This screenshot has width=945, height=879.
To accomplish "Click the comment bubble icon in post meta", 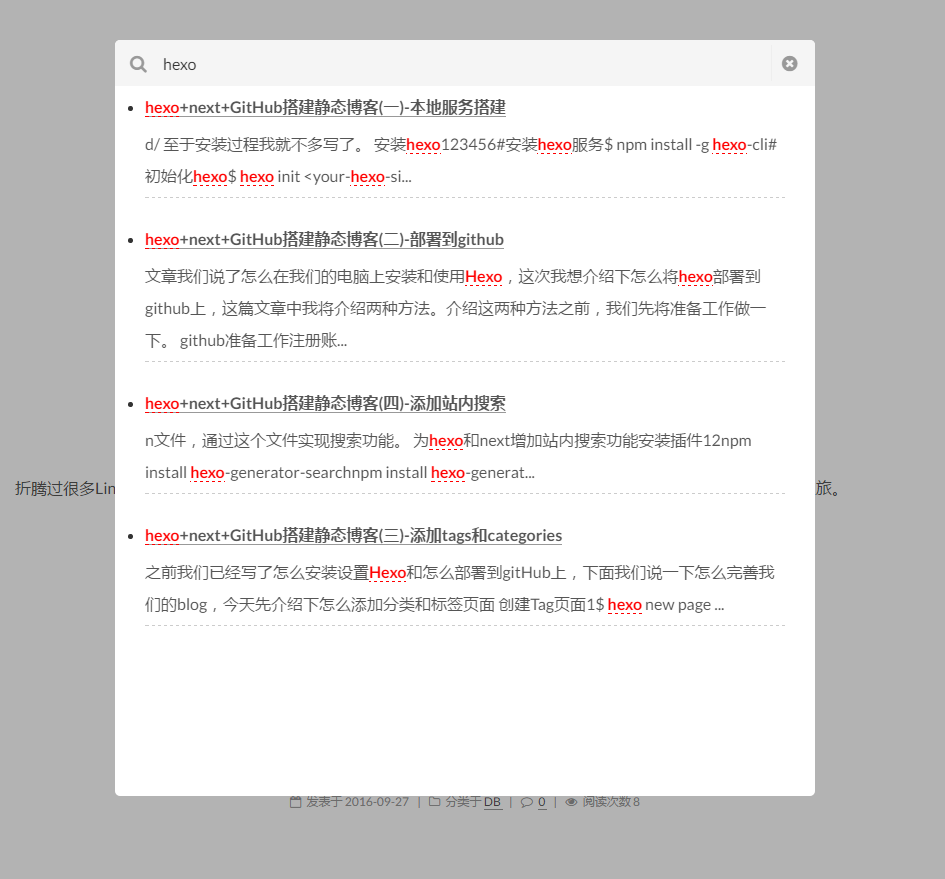I will 526,802.
